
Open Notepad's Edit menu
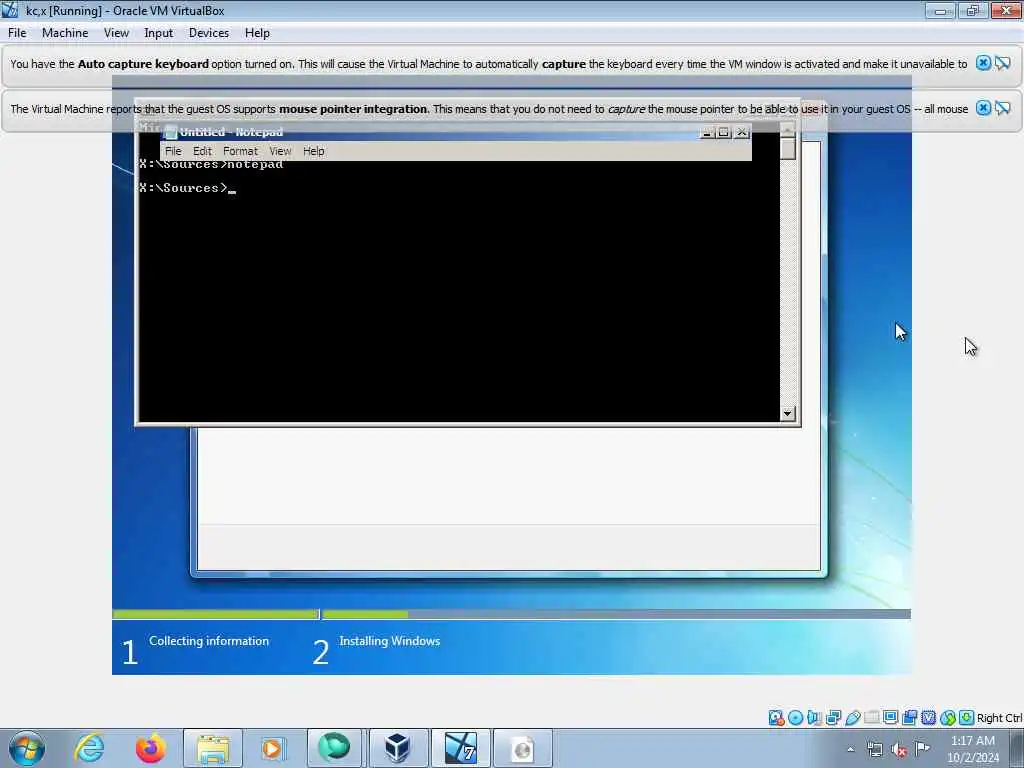coord(202,151)
